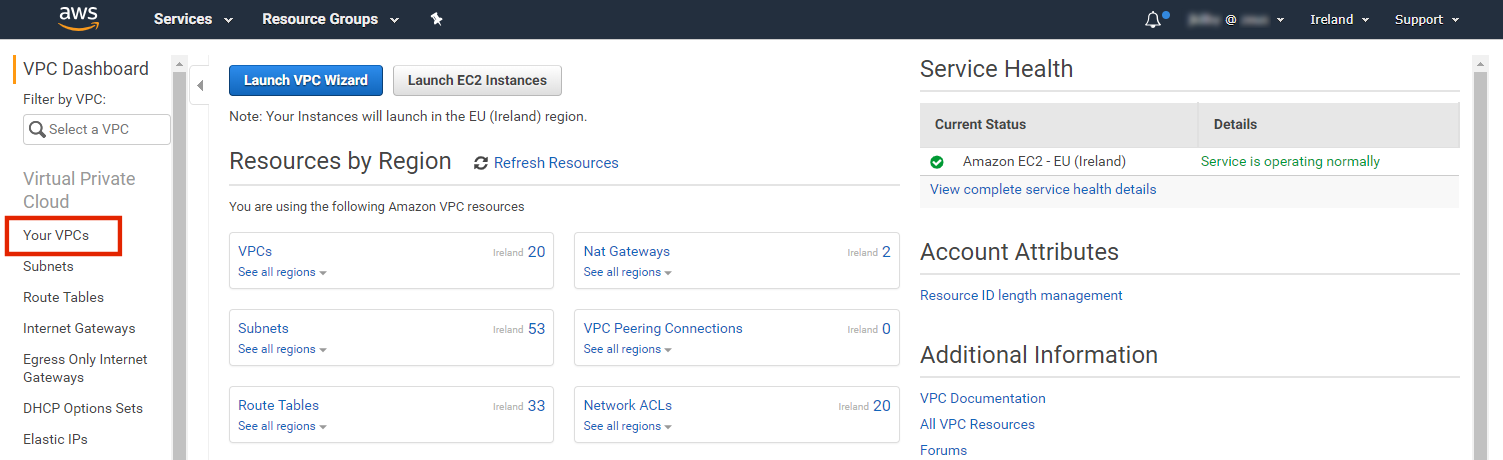Click the refresh arrows icon beside Refresh Resources
1503x460 pixels.
(481, 163)
